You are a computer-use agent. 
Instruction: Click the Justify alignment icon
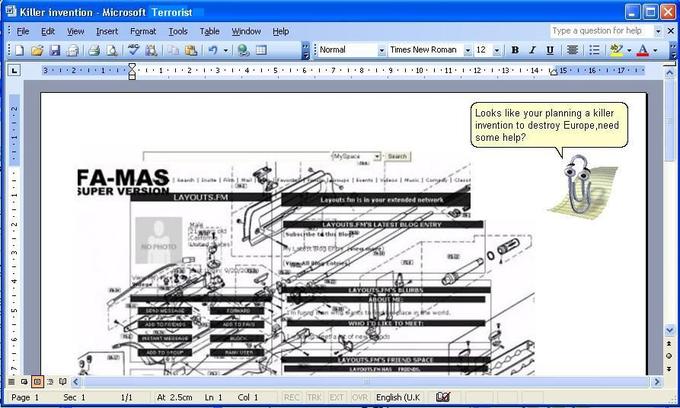[x=572, y=50]
